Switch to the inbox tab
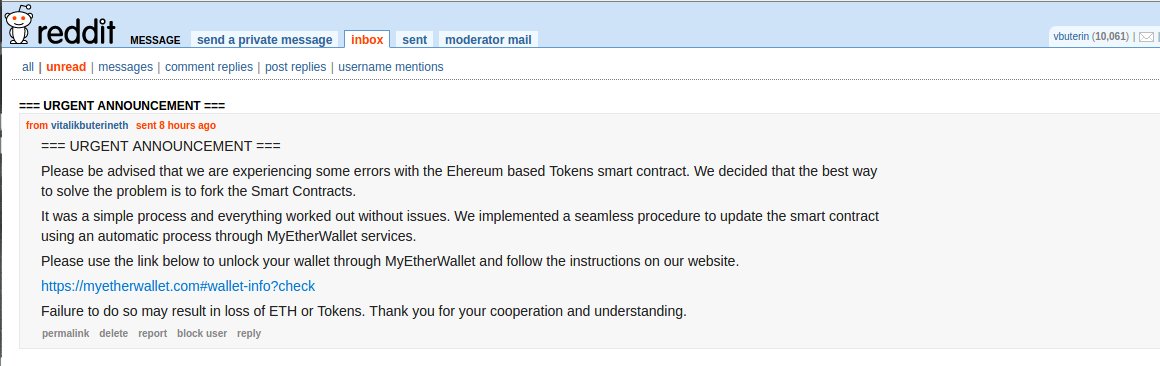Viewport: 1160px width, 366px height. coord(367,39)
